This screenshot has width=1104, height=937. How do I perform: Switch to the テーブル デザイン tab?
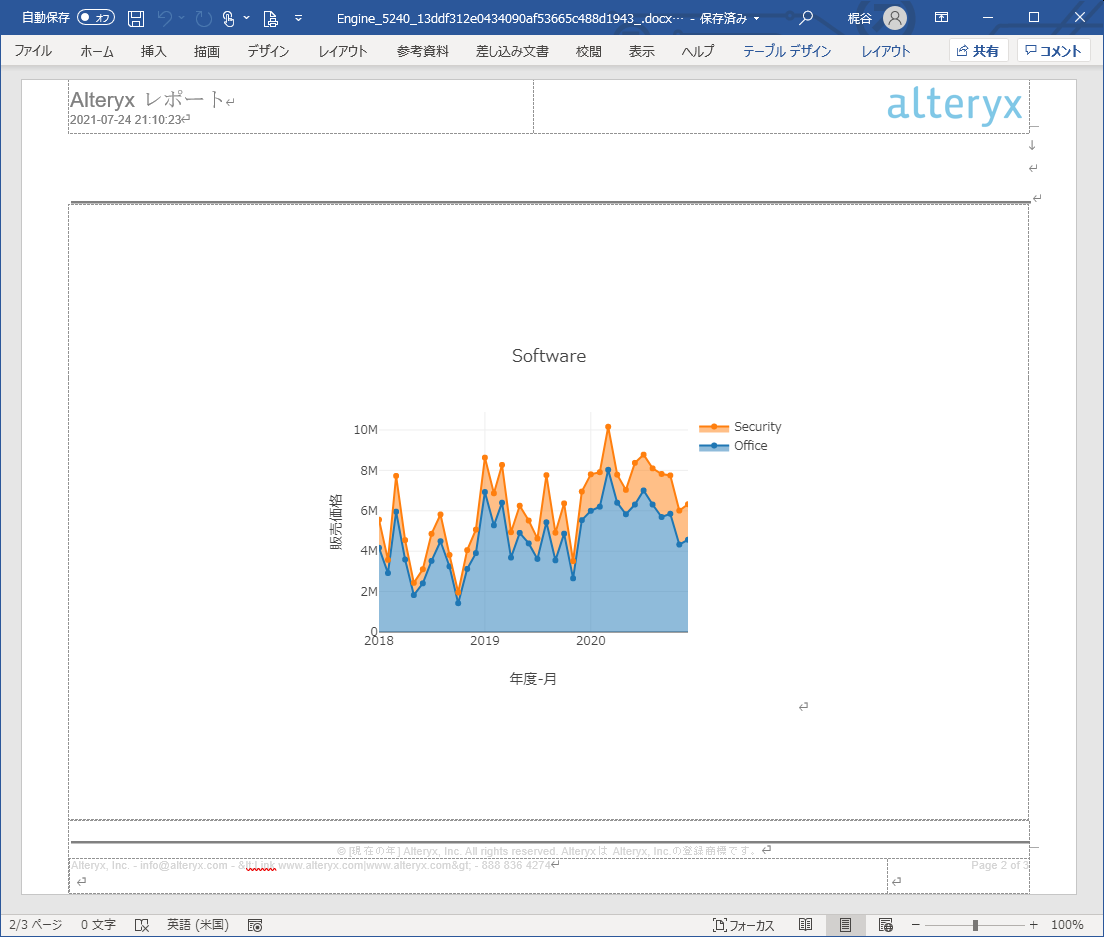[786, 51]
